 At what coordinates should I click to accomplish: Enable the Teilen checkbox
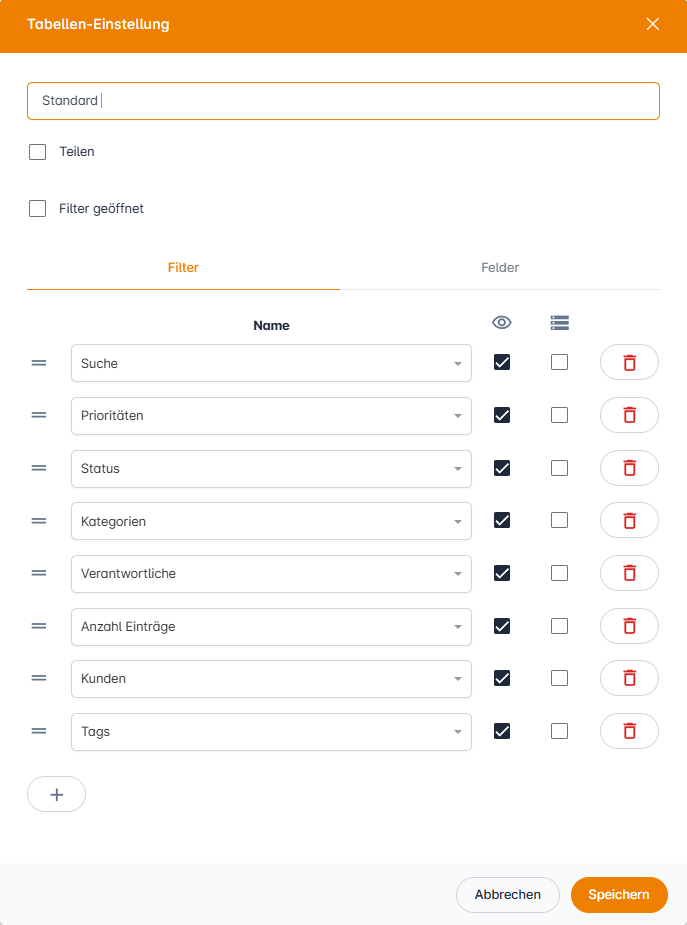tap(38, 152)
